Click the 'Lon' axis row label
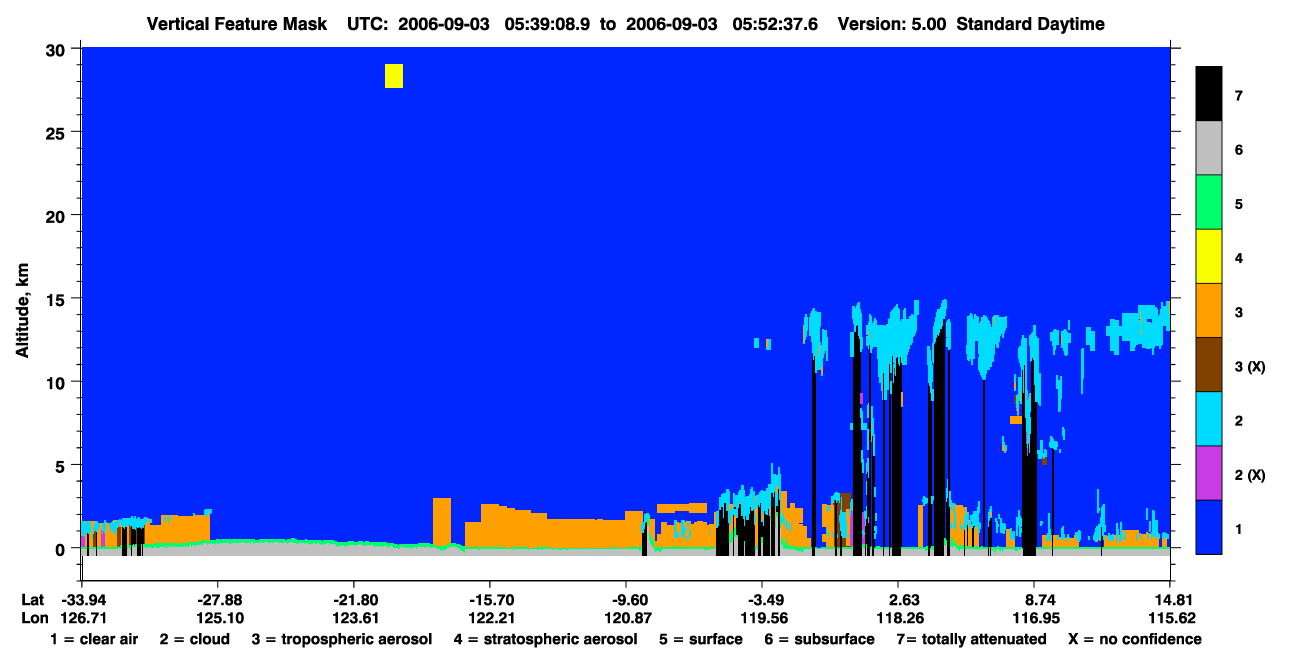The height and width of the screenshot is (667, 1300). coord(33,618)
